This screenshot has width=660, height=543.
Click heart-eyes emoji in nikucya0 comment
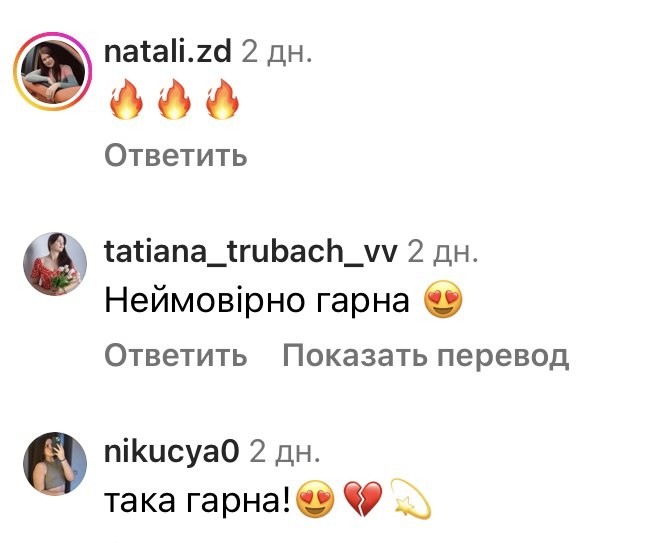tap(316, 499)
